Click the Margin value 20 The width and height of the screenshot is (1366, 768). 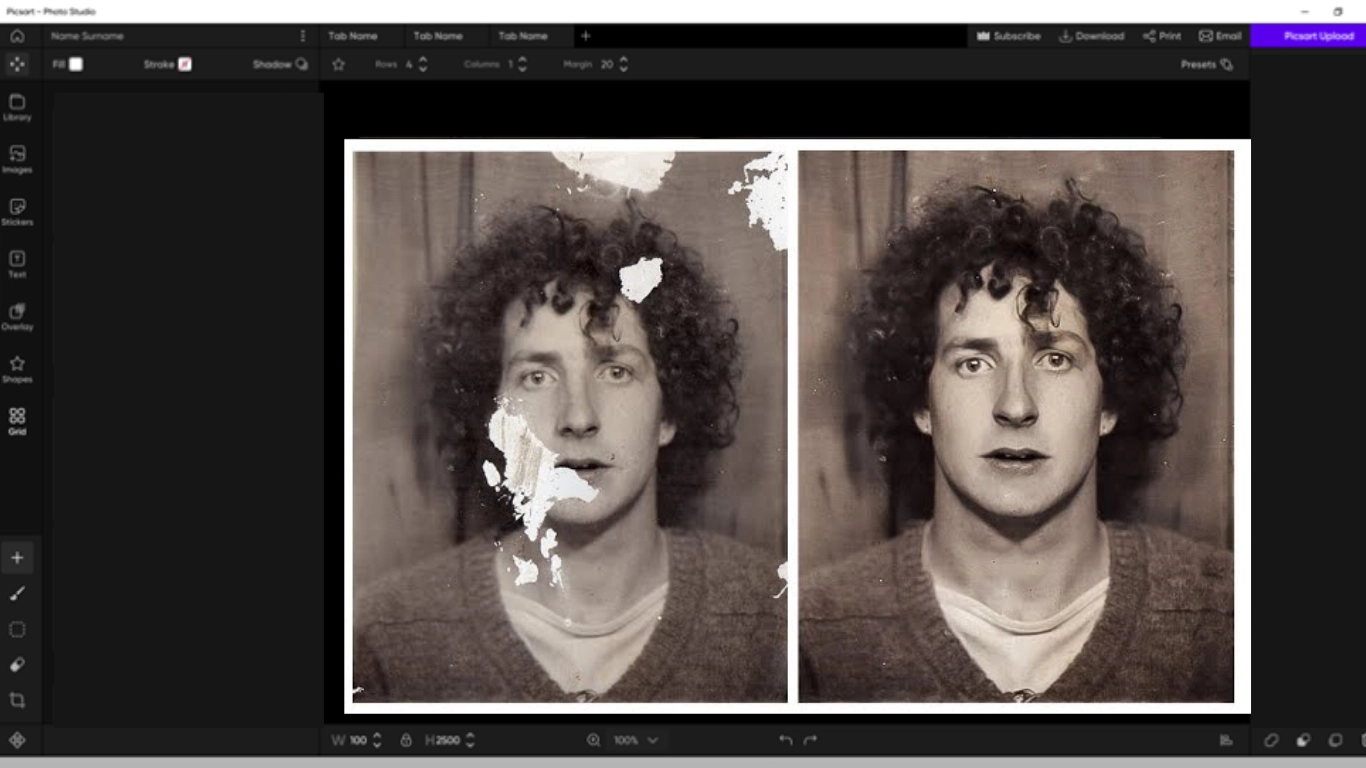(x=607, y=64)
